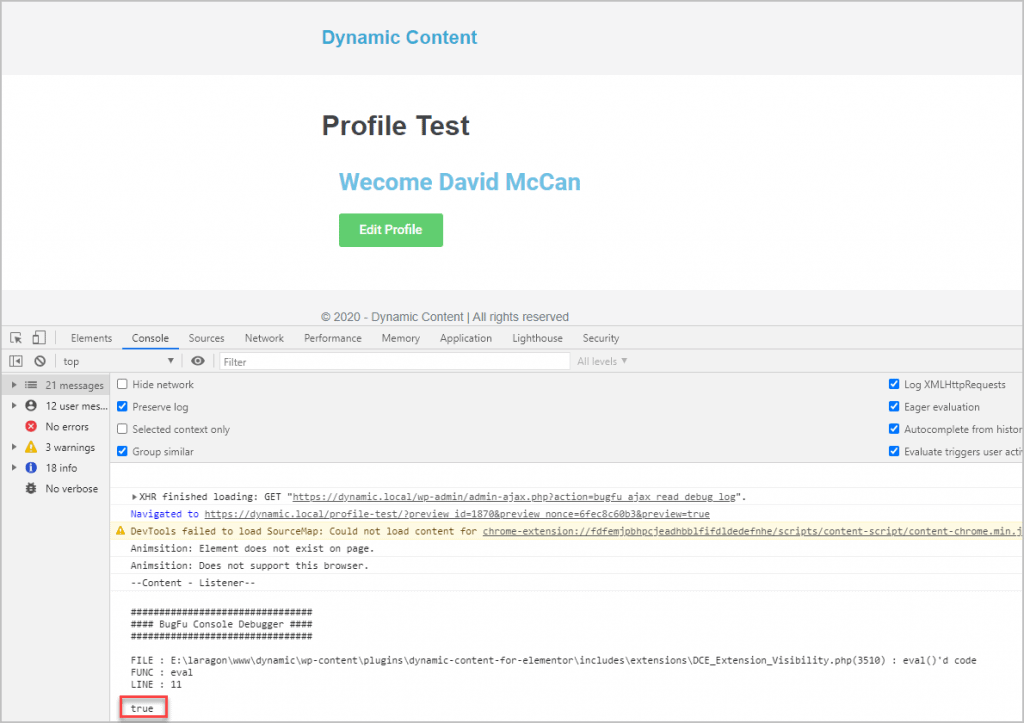Screen dimensions: 1024x723
Task: Click the SourceMap warning triangle icon
Action: coord(120,531)
